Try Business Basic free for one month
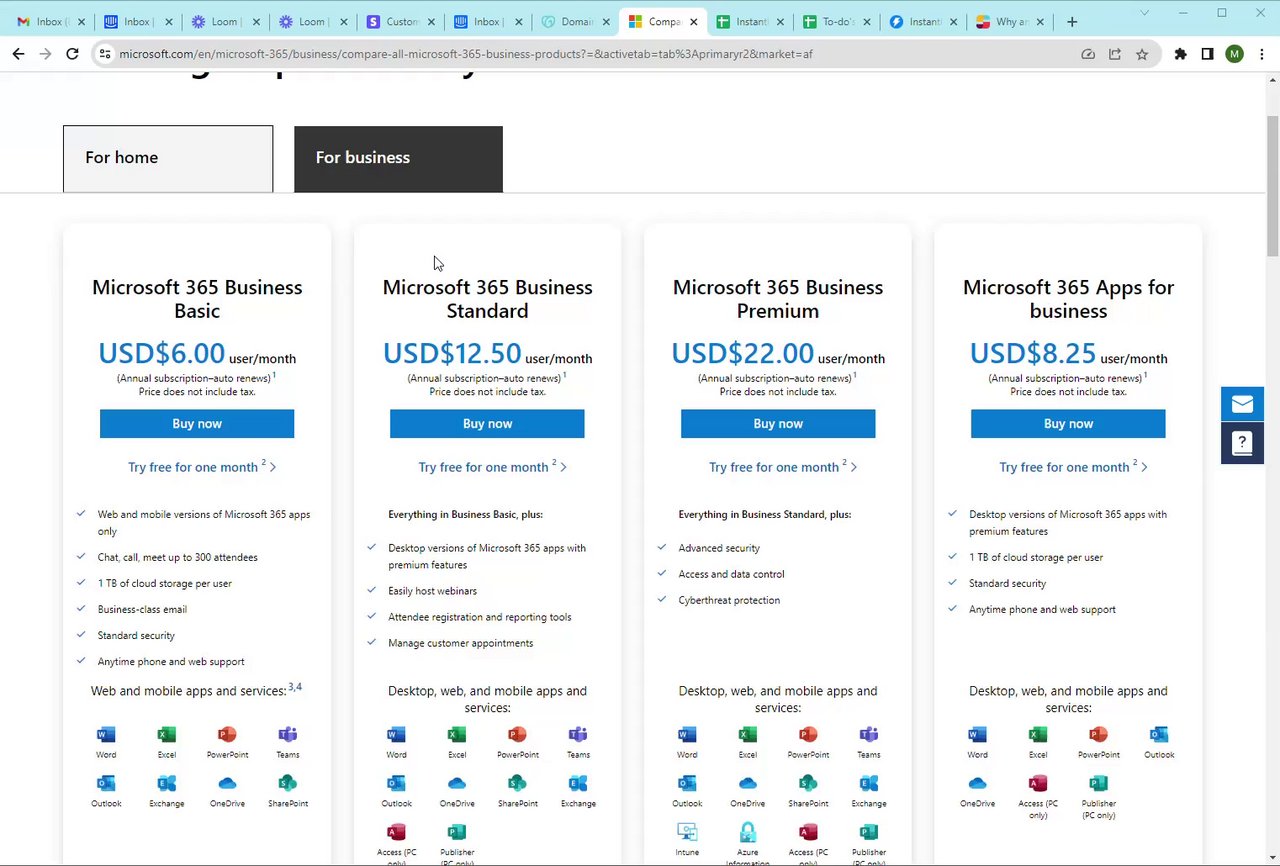The height and width of the screenshot is (866, 1280). (201, 467)
